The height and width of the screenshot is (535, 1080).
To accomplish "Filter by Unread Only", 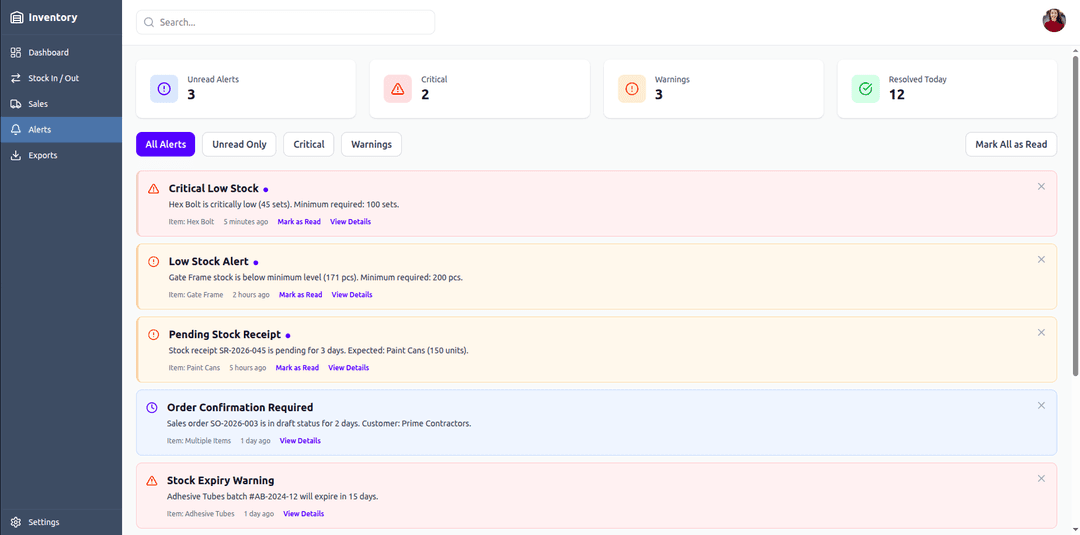I will [x=239, y=144].
